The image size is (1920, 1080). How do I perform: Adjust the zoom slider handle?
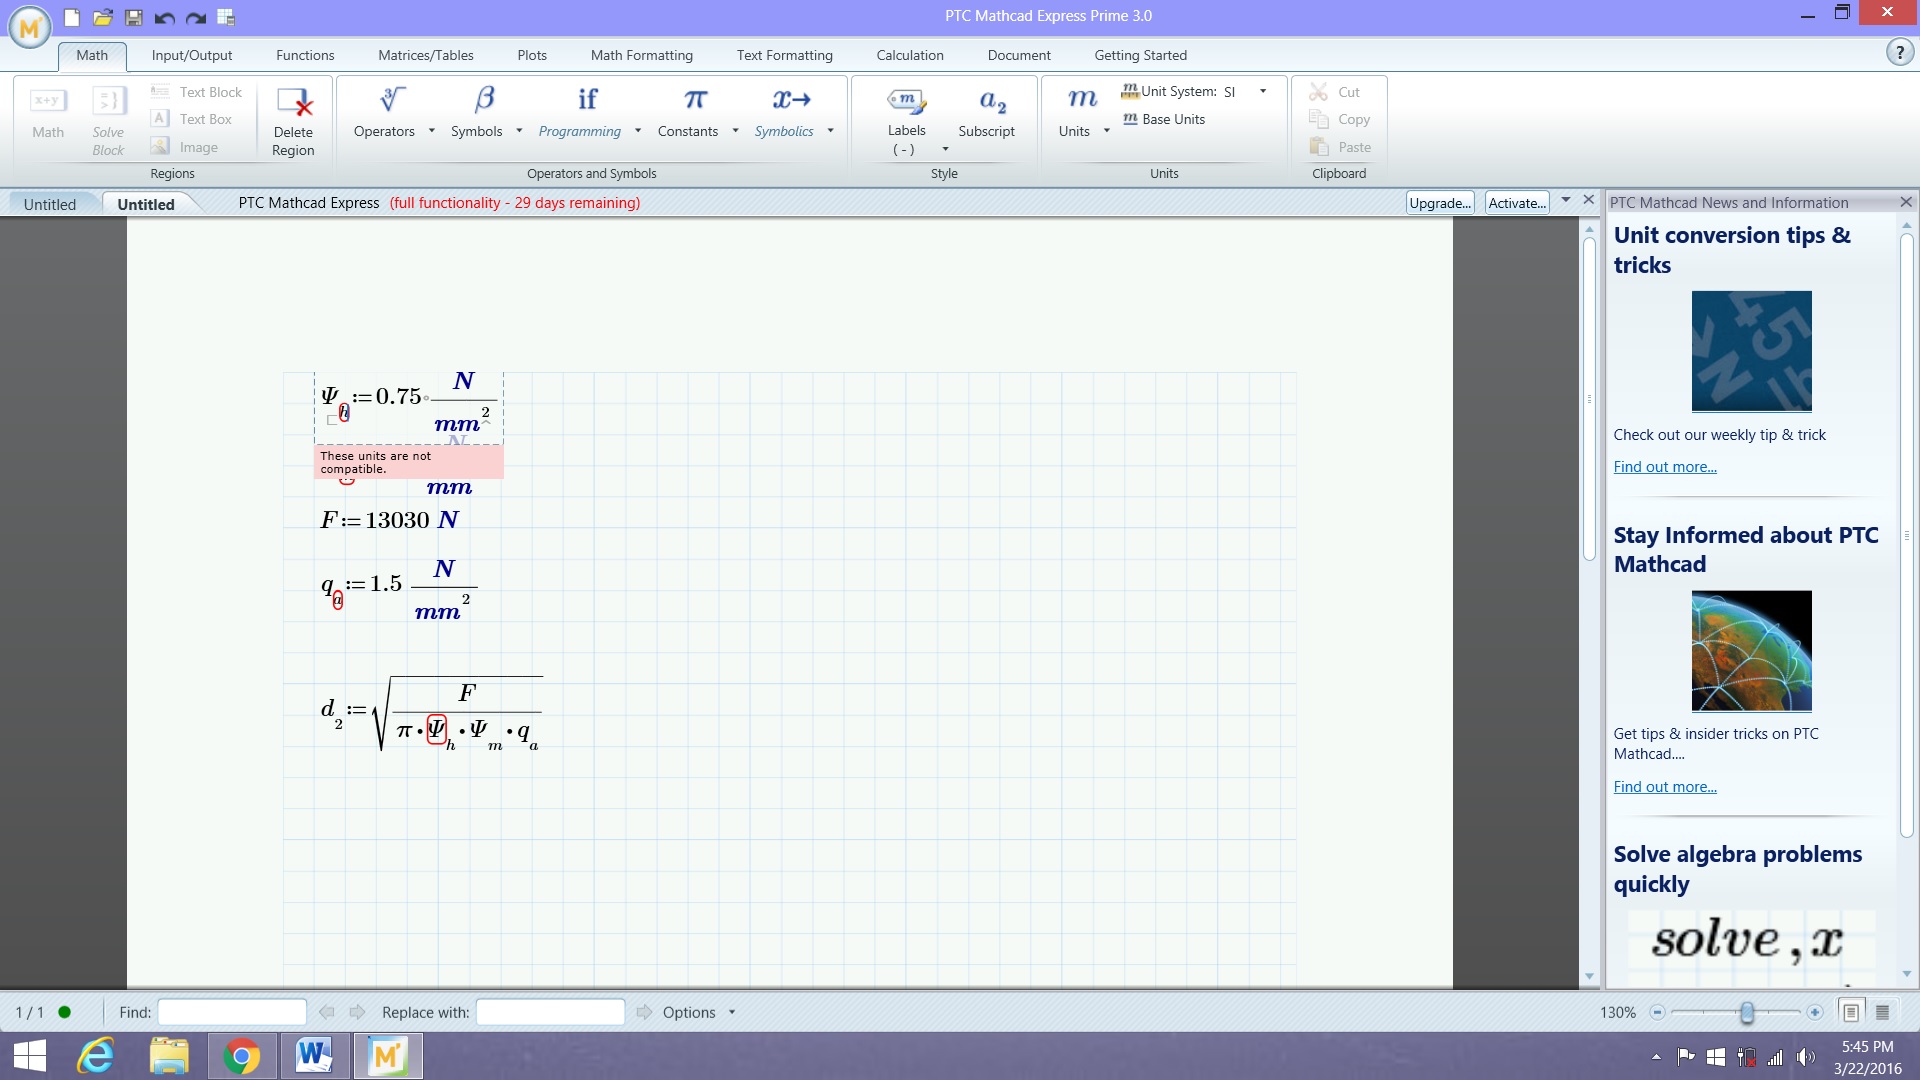coord(1747,1013)
